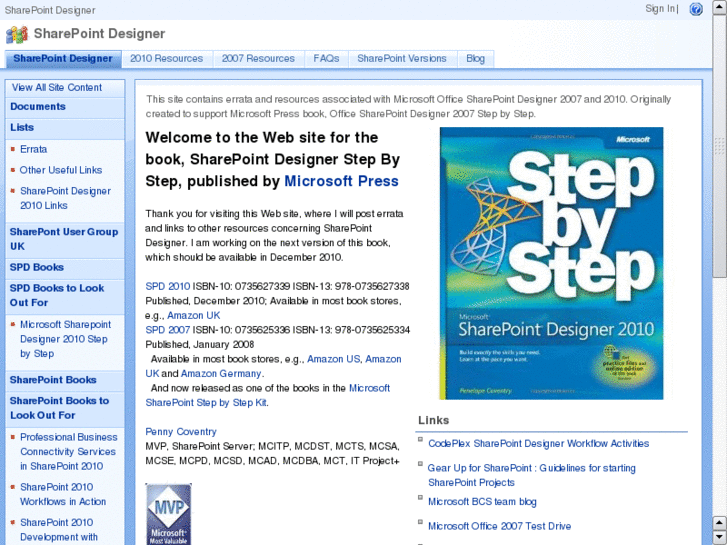727x545 pixels.
Task: Open the Lists sidebar heading
Action: [x=22, y=128]
